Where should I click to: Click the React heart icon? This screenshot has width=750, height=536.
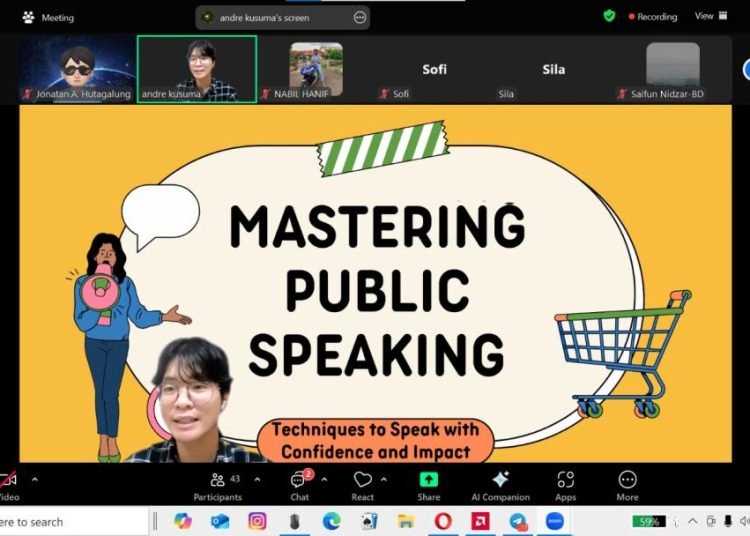pyautogui.click(x=363, y=481)
